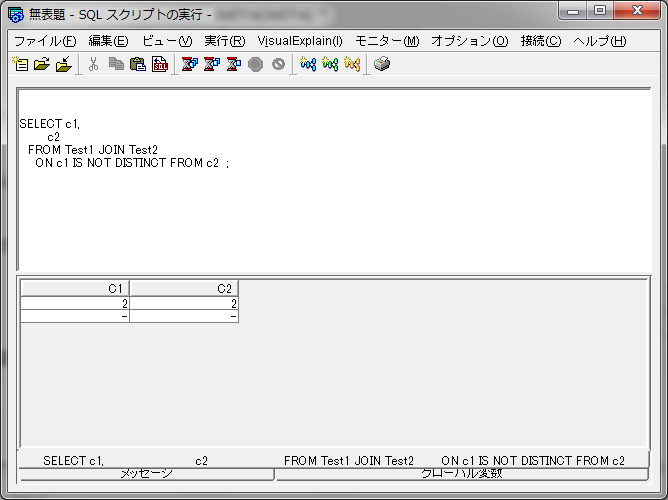Click the orange Visual Explain diagram icon
The width and height of the screenshot is (668, 500).
352,64
